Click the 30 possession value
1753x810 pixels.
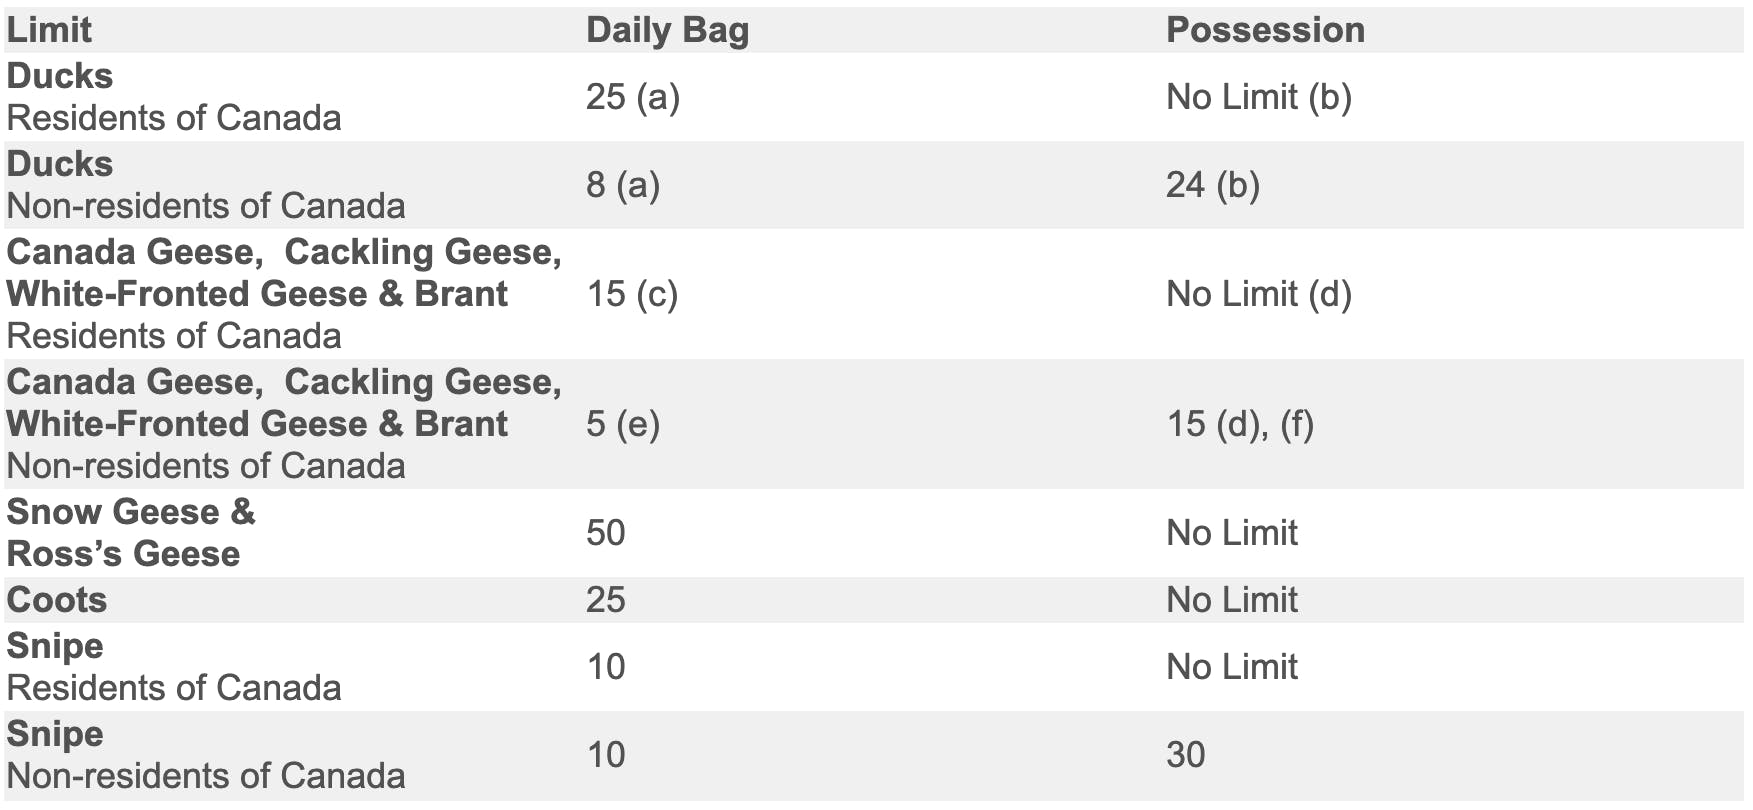[x=1185, y=755]
